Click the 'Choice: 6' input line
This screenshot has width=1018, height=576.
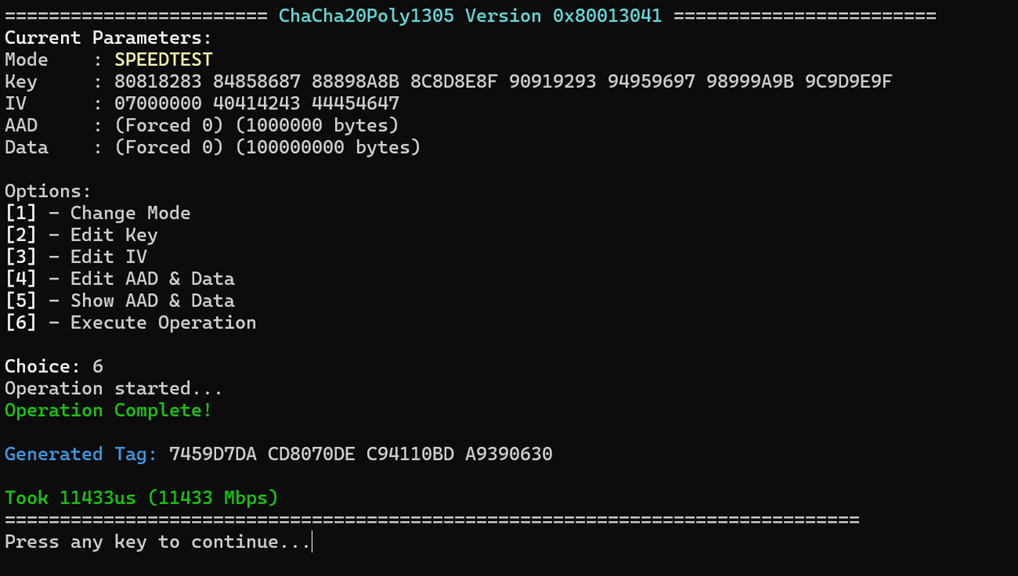tap(54, 366)
